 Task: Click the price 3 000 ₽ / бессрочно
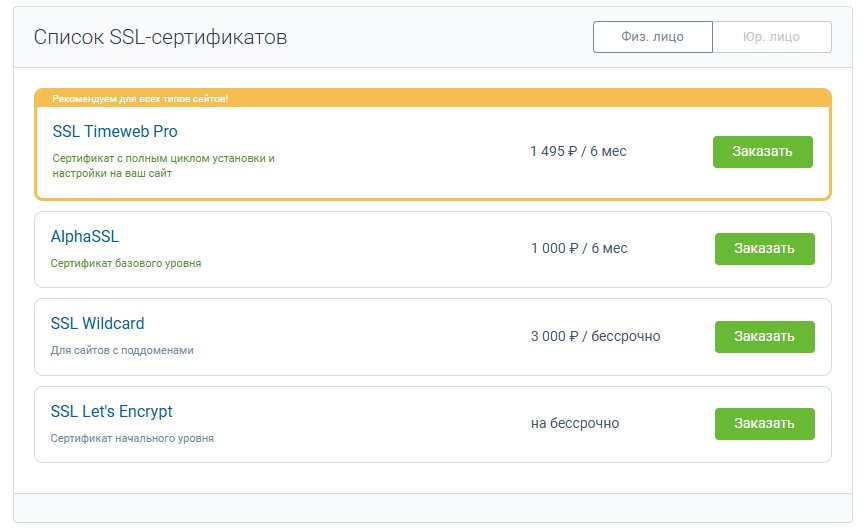[595, 336]
